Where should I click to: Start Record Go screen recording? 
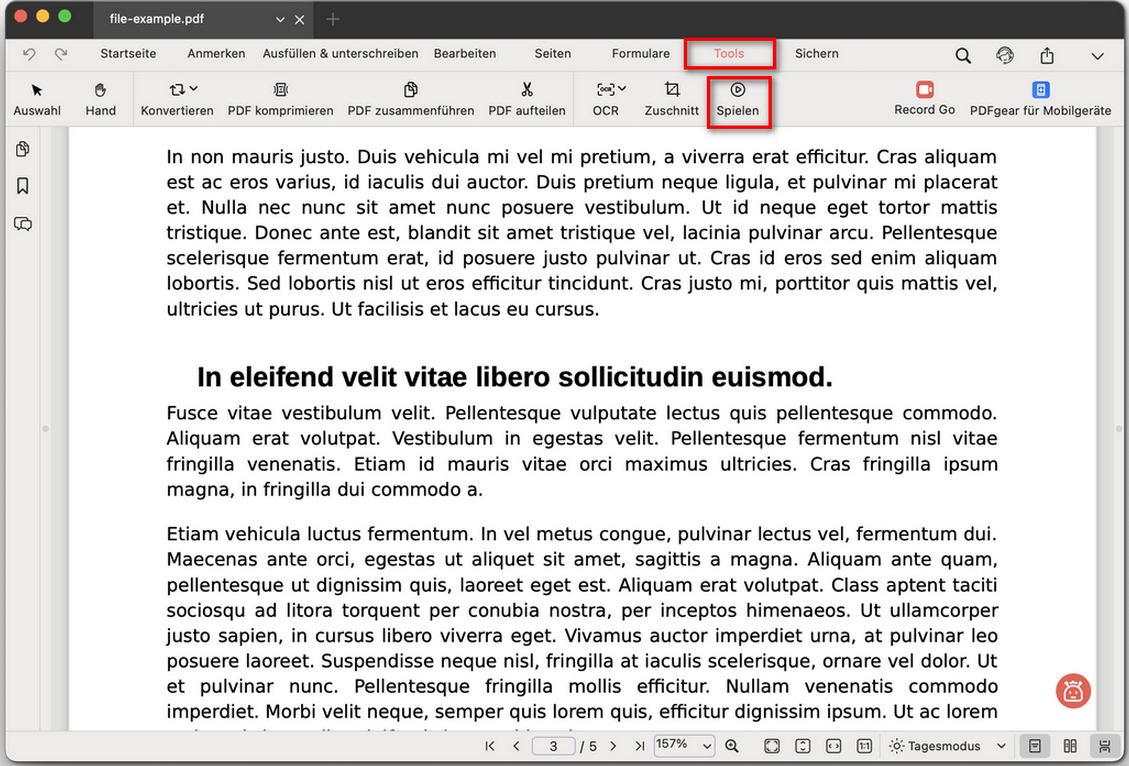[924, 99]
